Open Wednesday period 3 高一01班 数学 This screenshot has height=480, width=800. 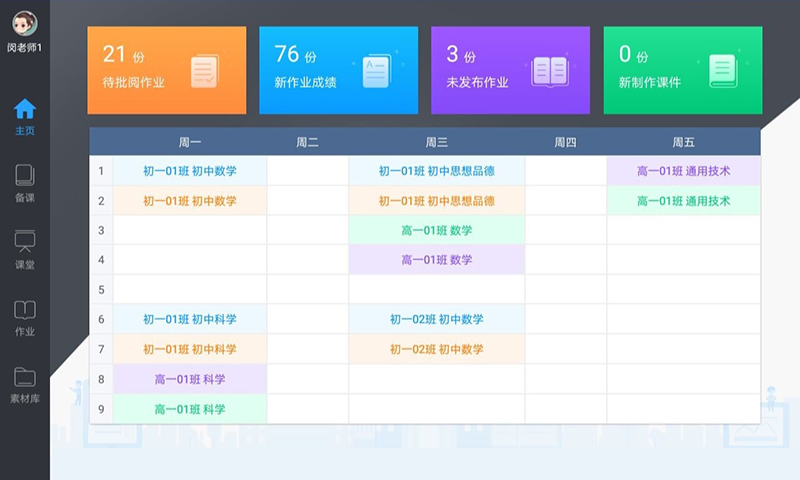click(x=436, y=230)
